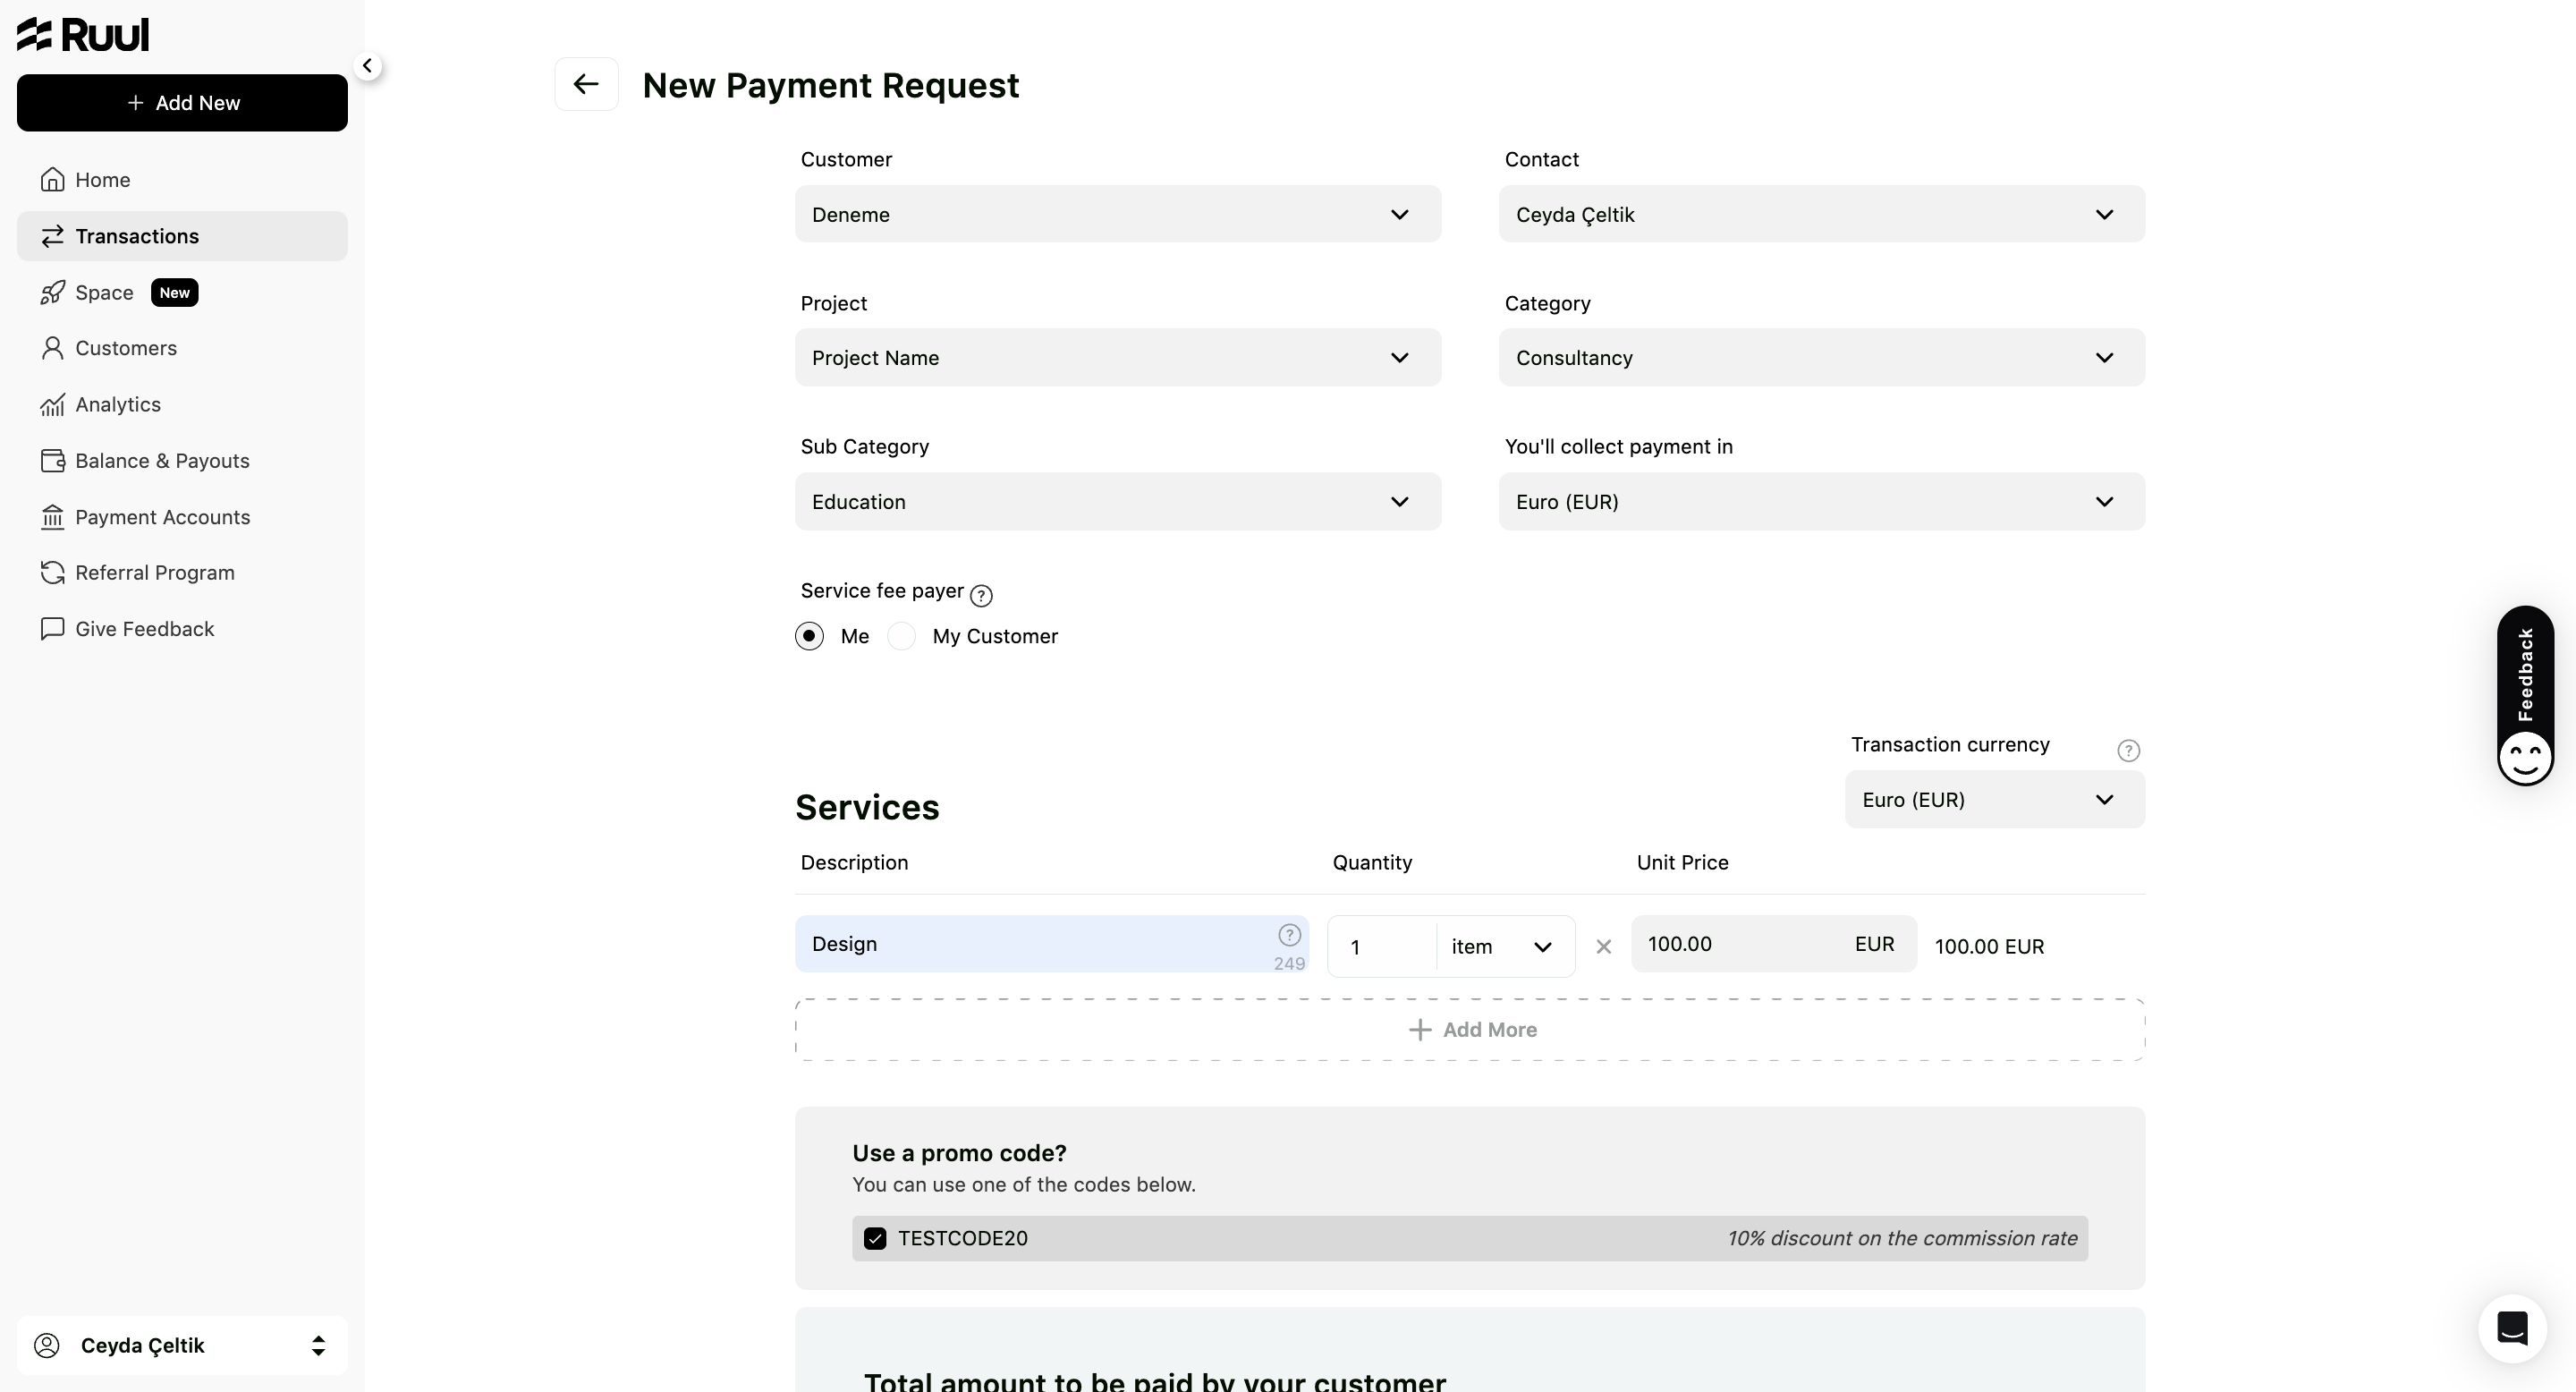Click the back arrow button
2576x1392 pixels.
[586, 85]
